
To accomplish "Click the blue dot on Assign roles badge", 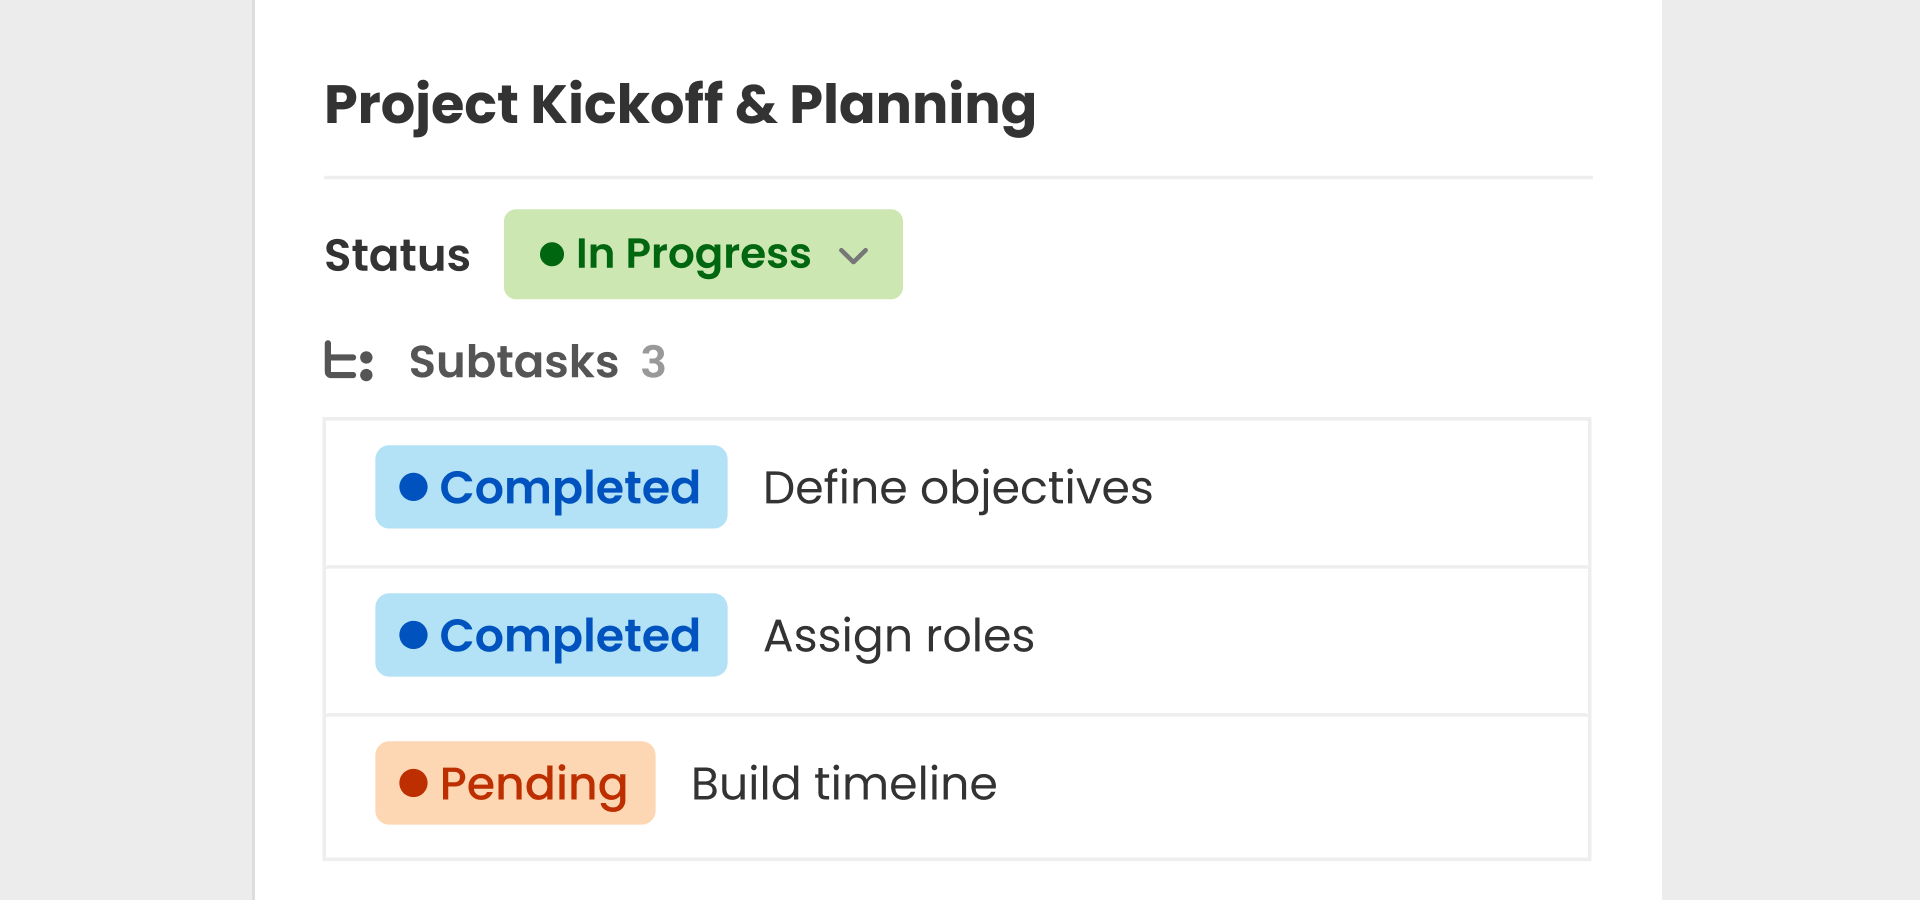I will (413, 635).
